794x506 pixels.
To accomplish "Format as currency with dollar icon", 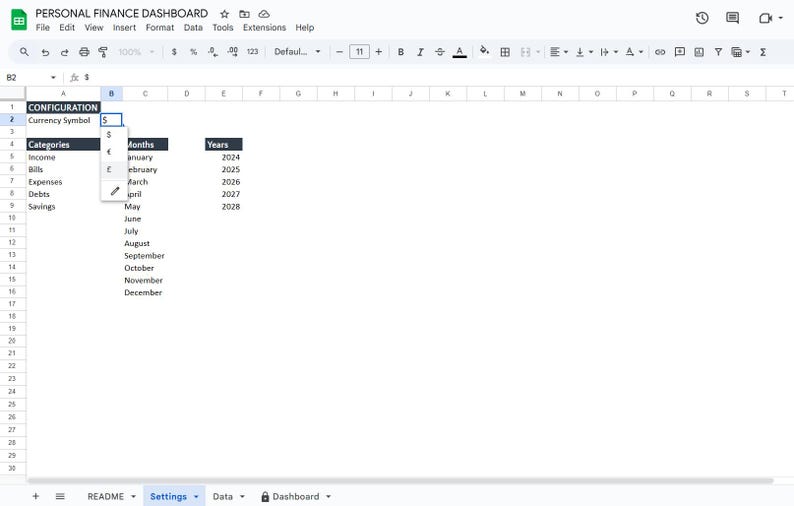I will (x=174, y=52).
